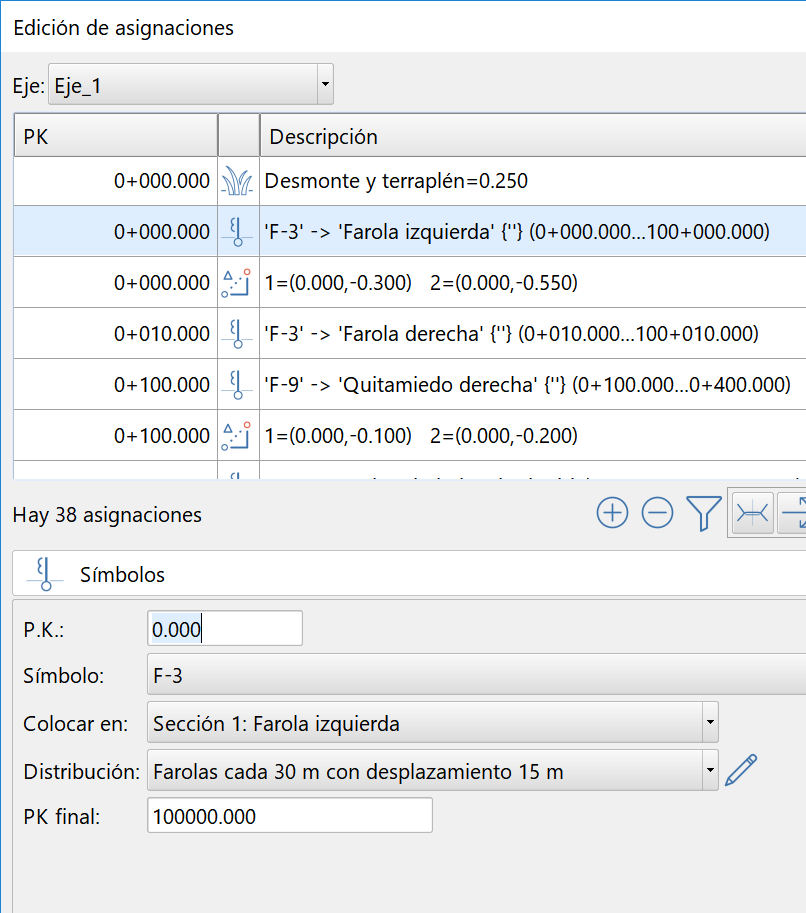Screen dimensions: 806x913
Task: Click the PK final input field
Action: click(x=289, y=816)
